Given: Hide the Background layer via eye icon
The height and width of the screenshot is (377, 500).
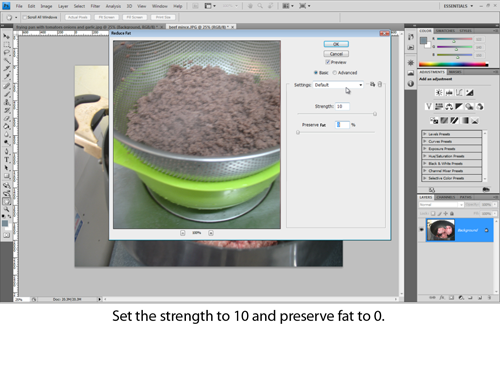Looking at the screenshot, I should tap(422, 230).
